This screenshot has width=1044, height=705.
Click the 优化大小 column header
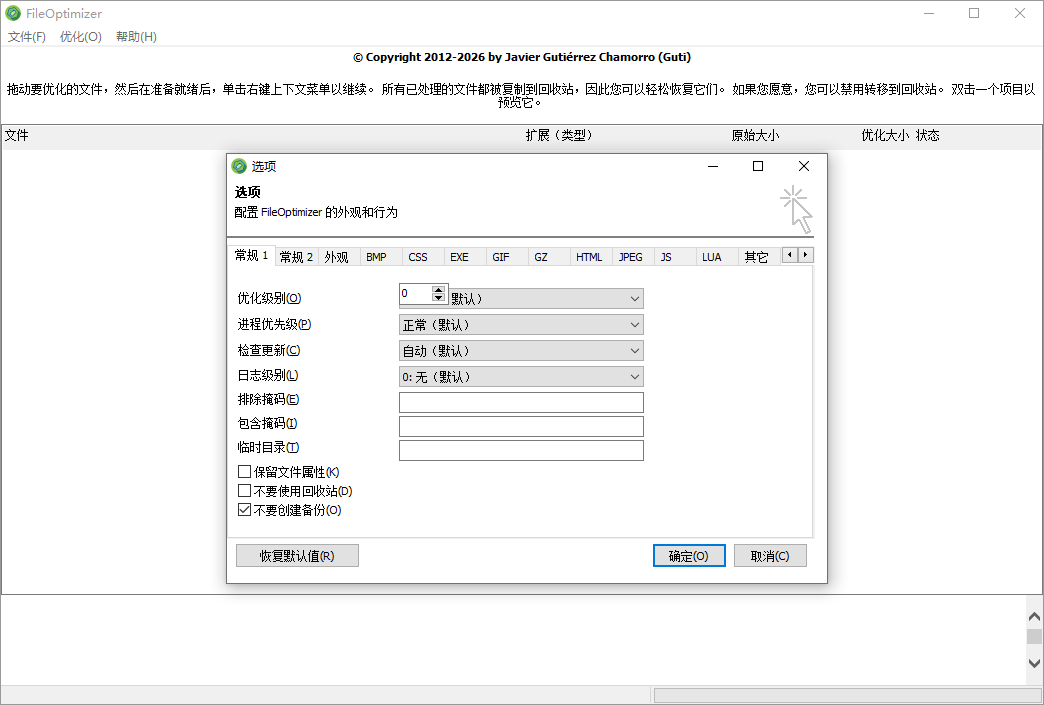pos(885,136)
